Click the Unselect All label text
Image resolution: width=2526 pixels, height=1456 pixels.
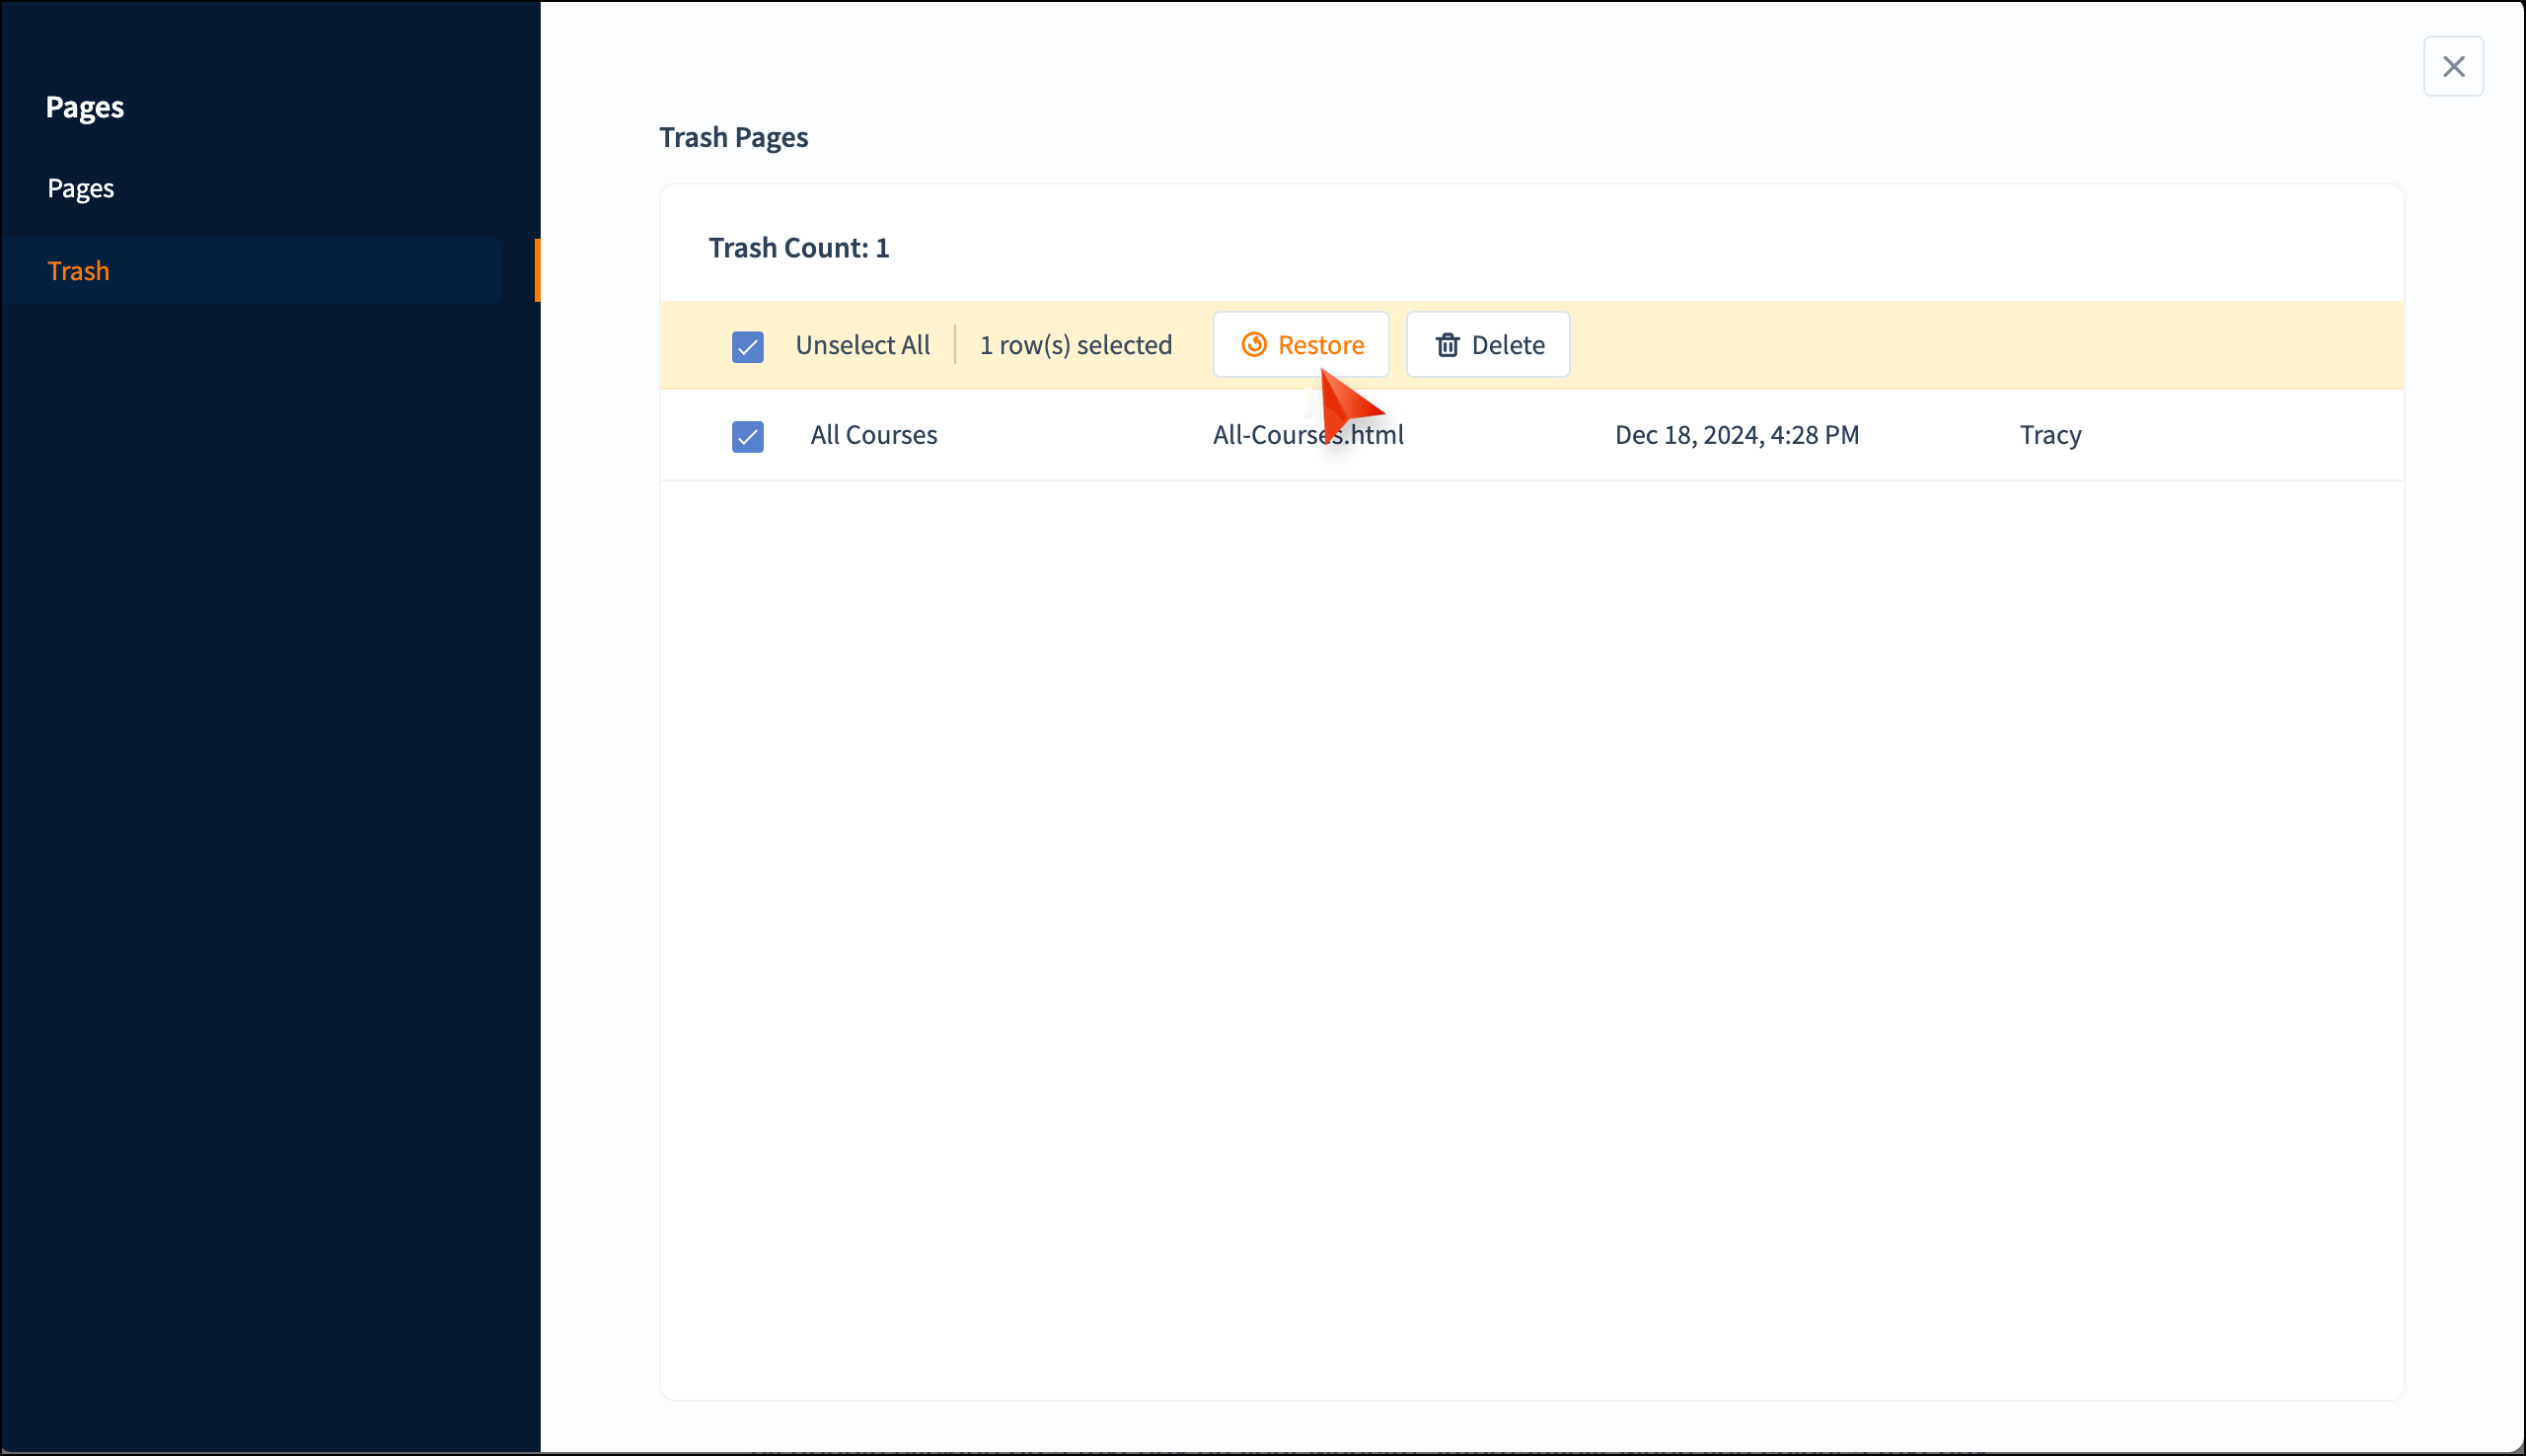(x=862, y=345)
